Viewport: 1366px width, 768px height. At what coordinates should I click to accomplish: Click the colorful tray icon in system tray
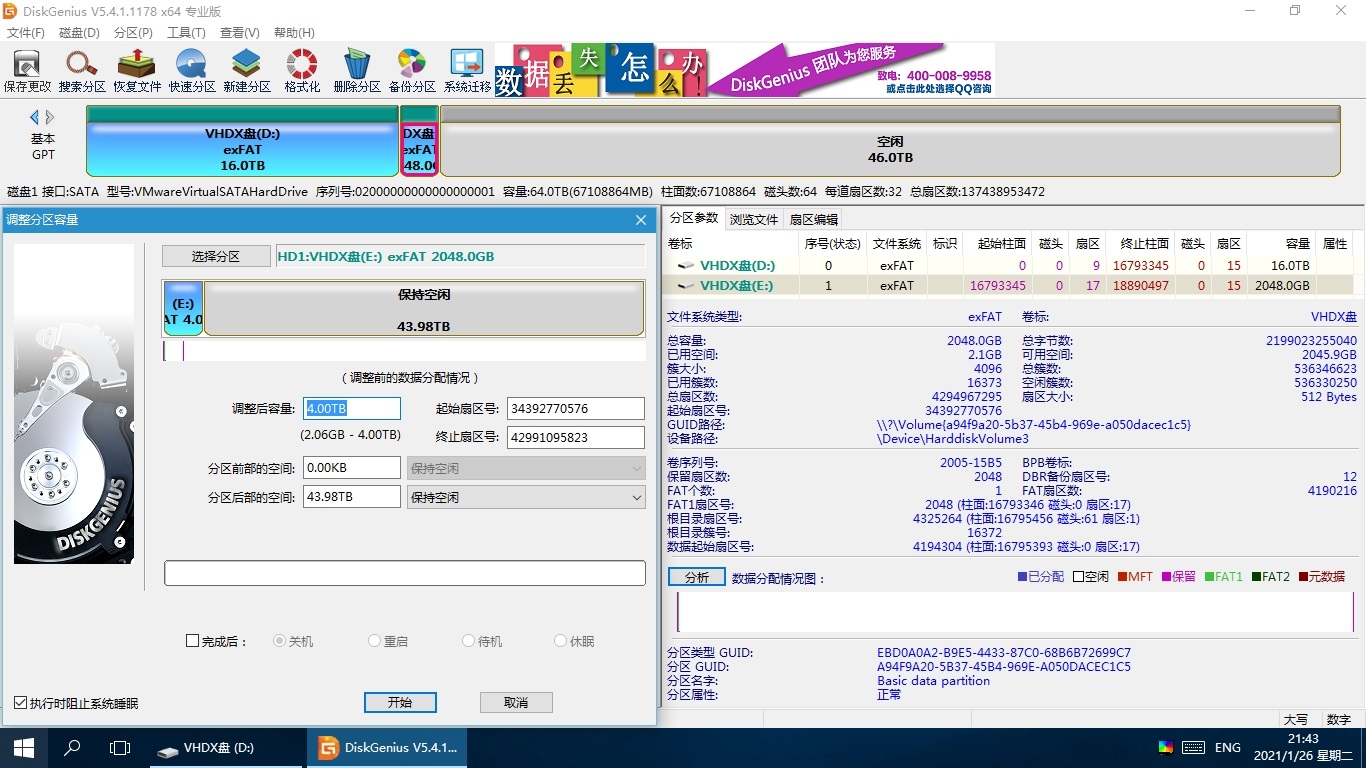pos(1165,747)
